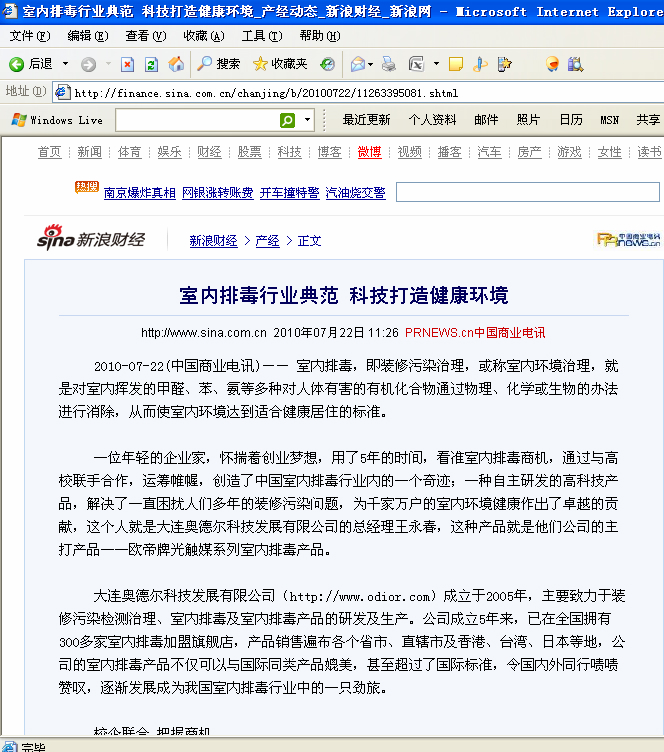
Task: Click hot search link 网银涨转账费
Action: pos(218,193)
